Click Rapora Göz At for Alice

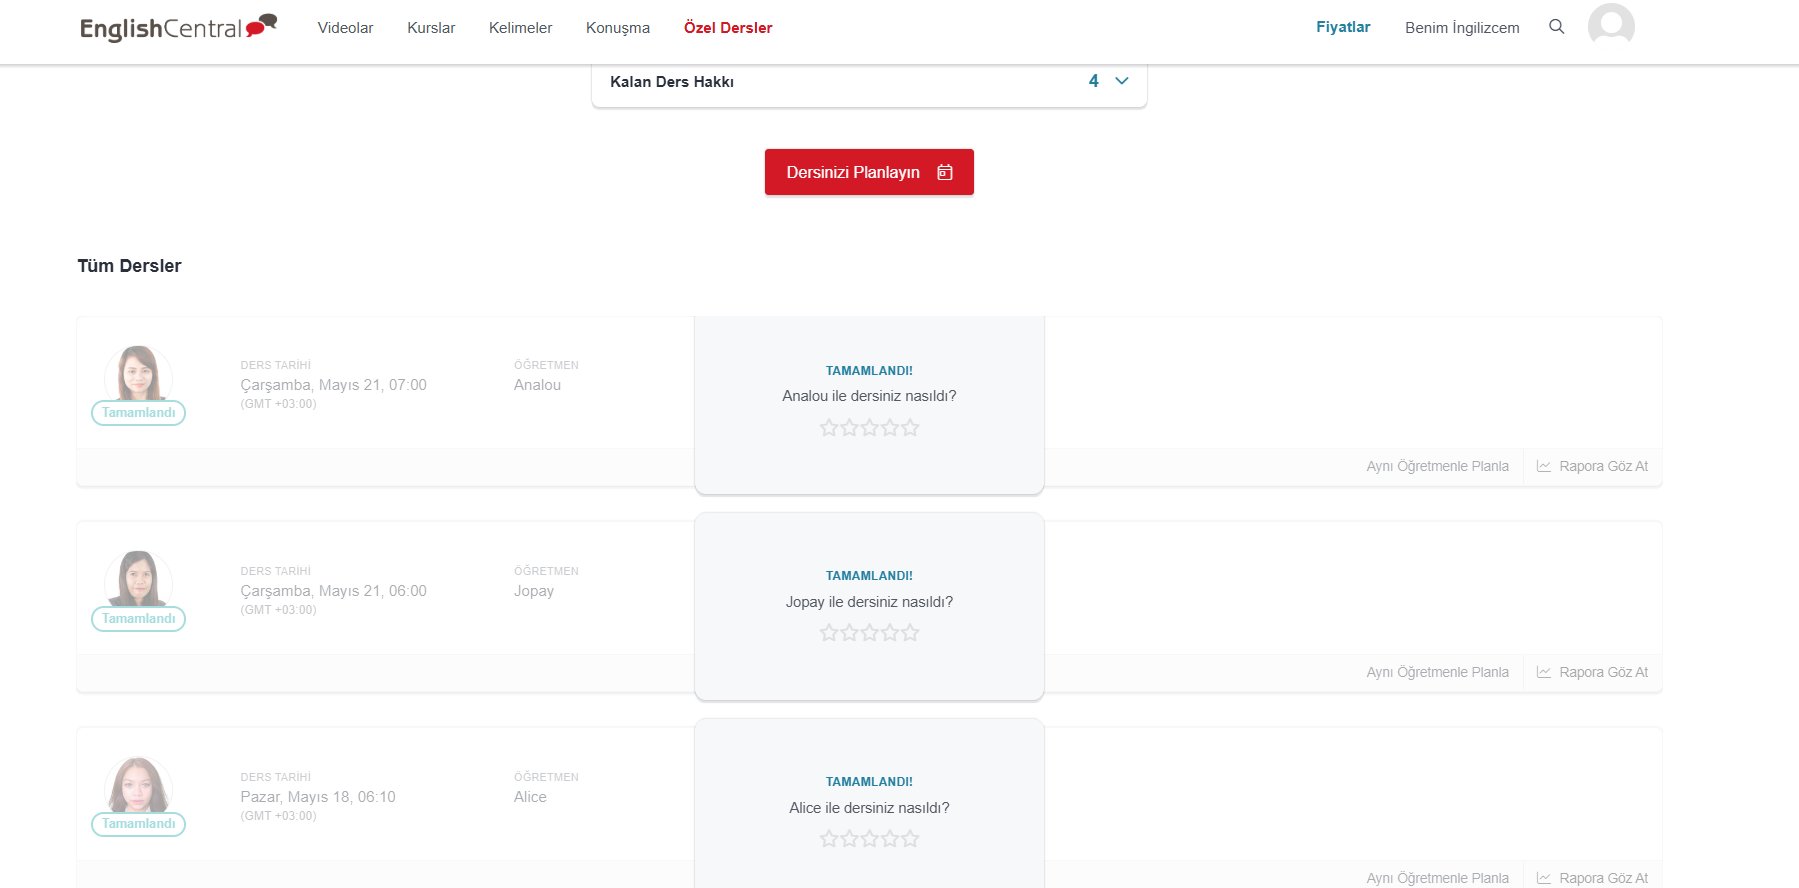1602,878
